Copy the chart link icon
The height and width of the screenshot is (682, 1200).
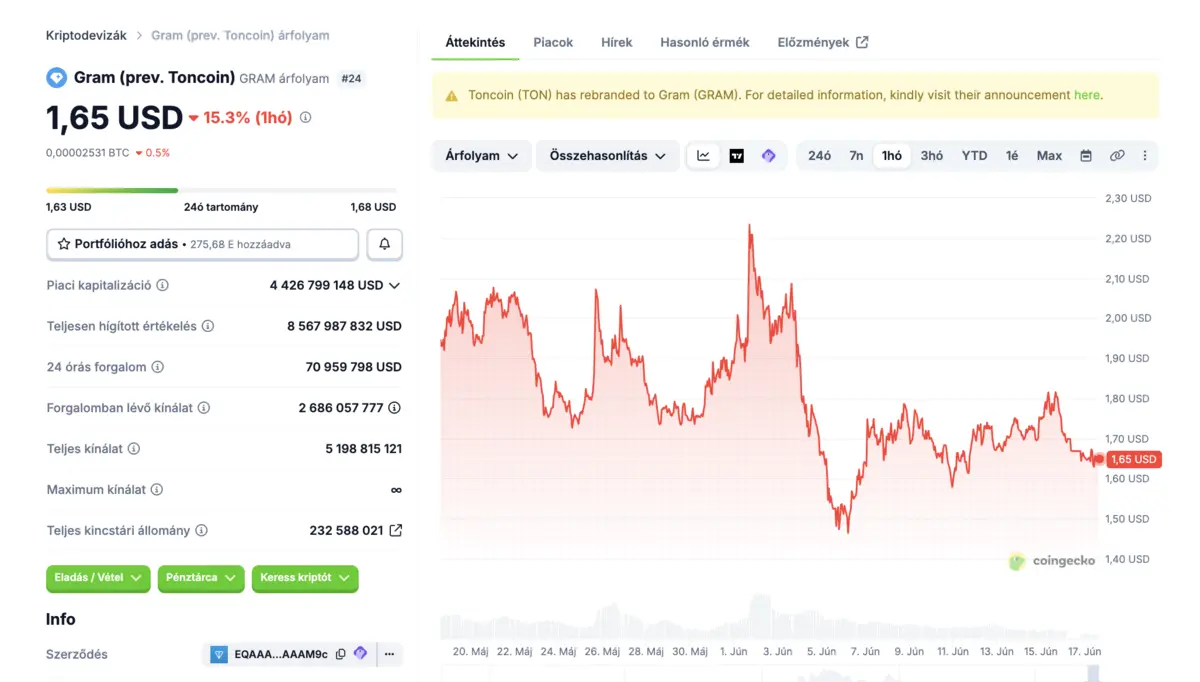[x=1117, y=156]
